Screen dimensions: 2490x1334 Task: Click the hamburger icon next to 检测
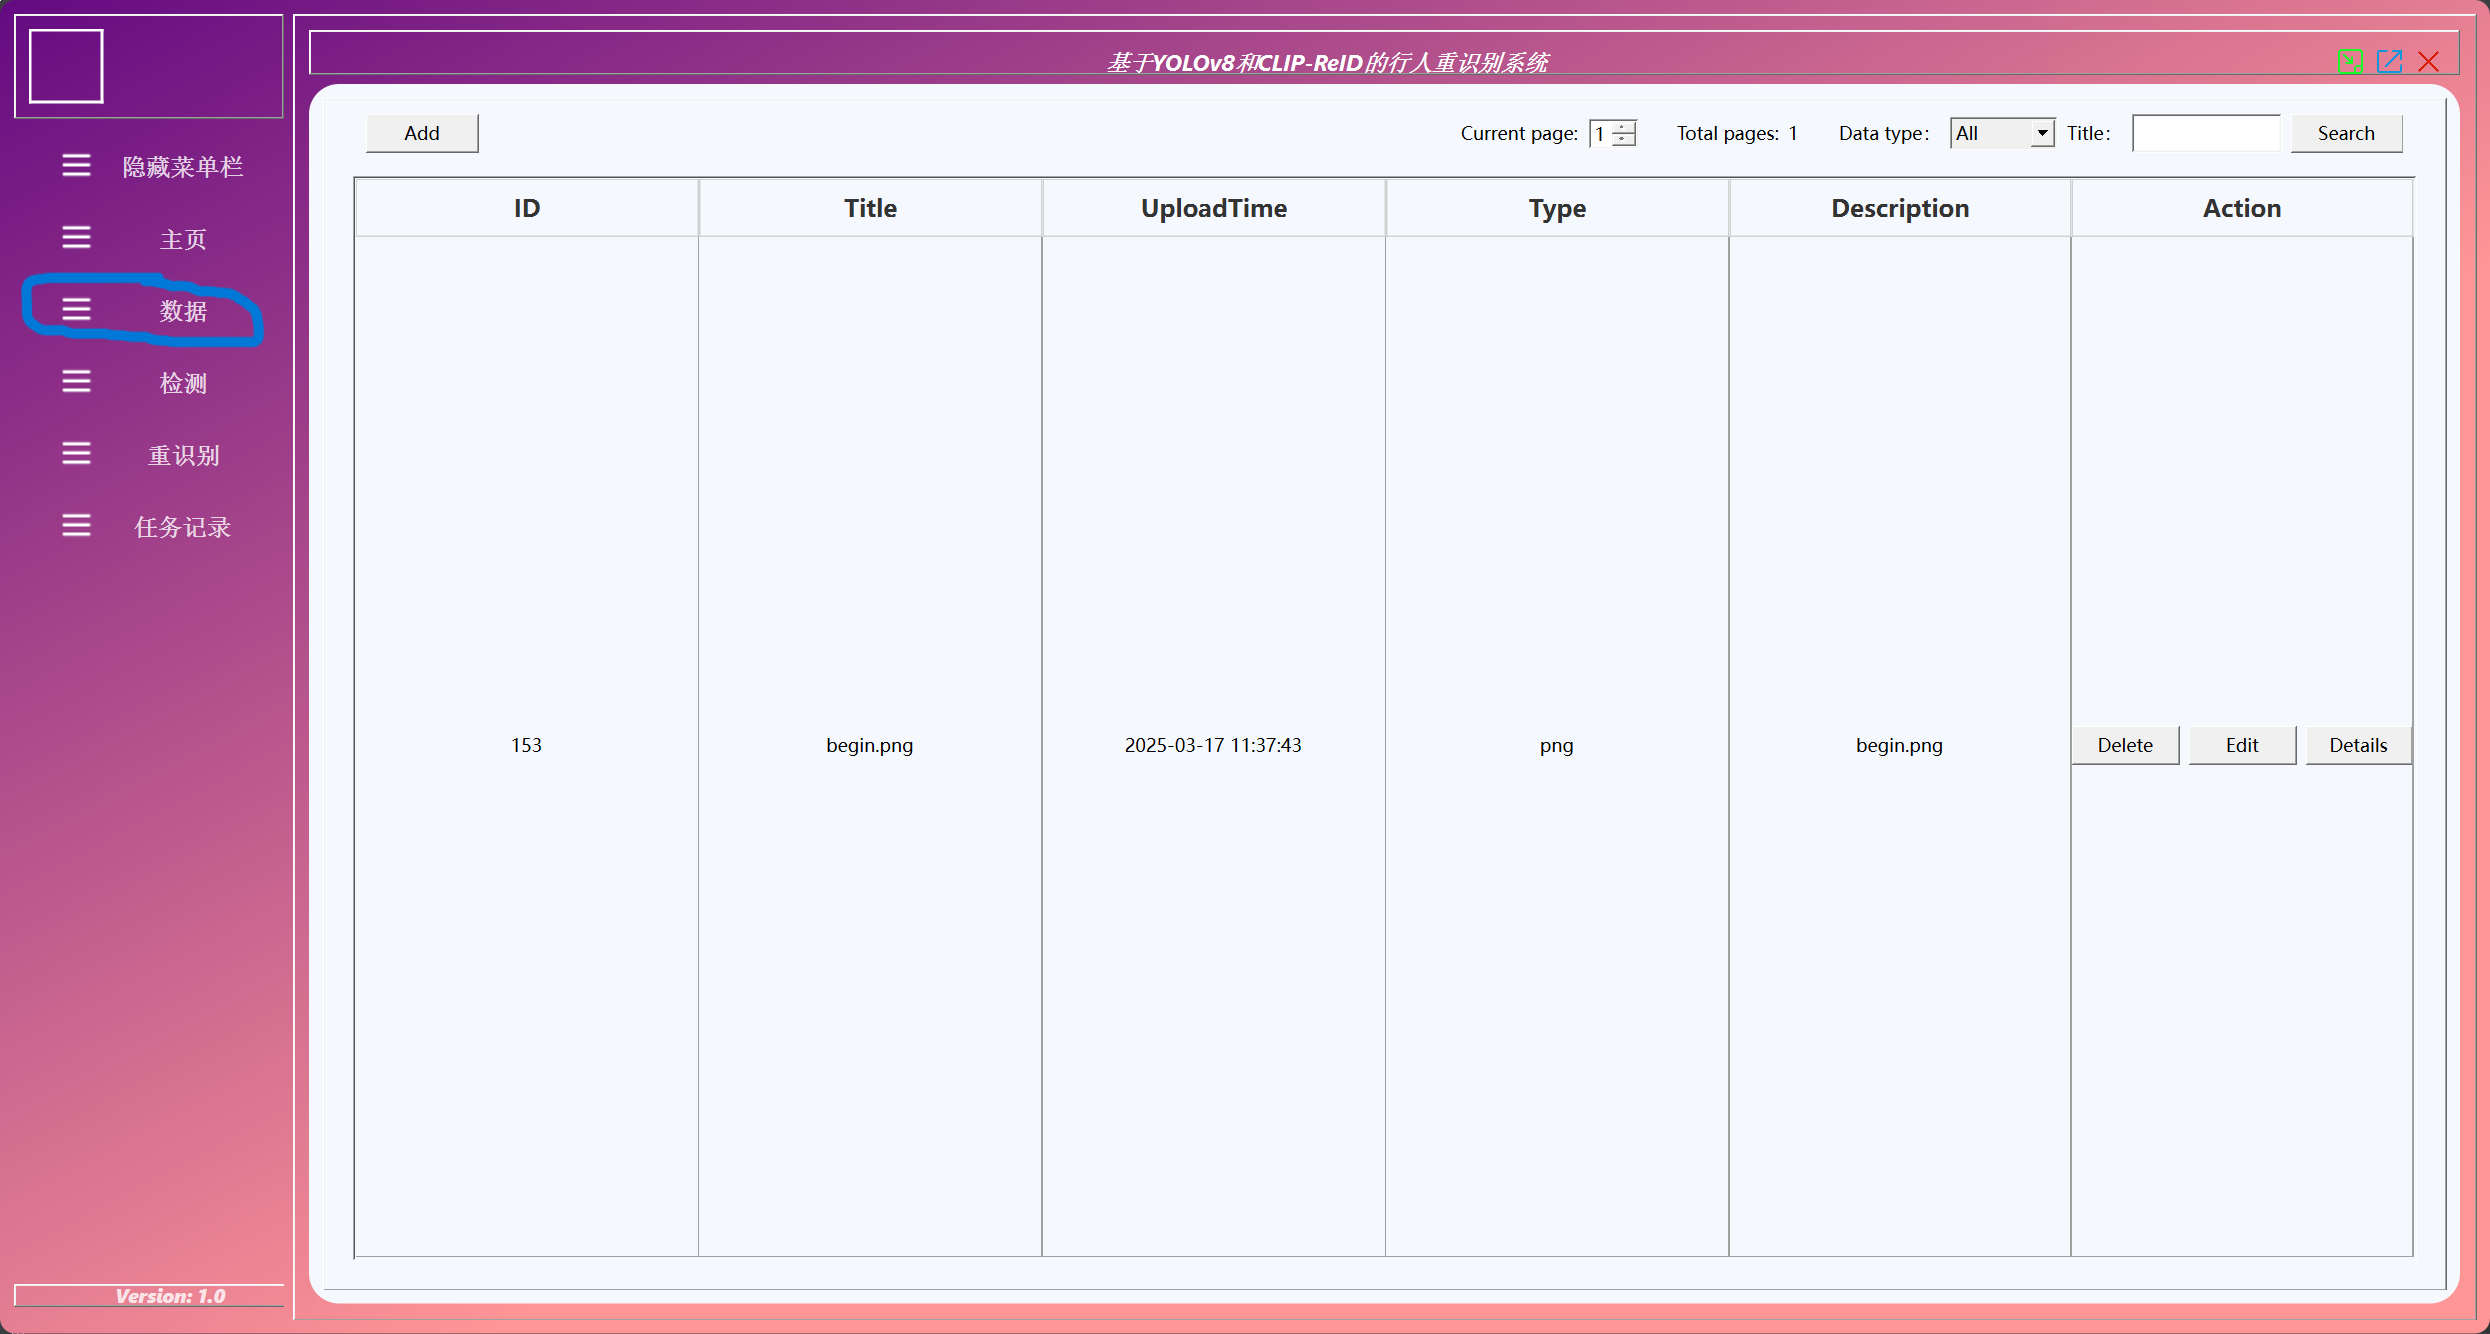pos(76,381)
